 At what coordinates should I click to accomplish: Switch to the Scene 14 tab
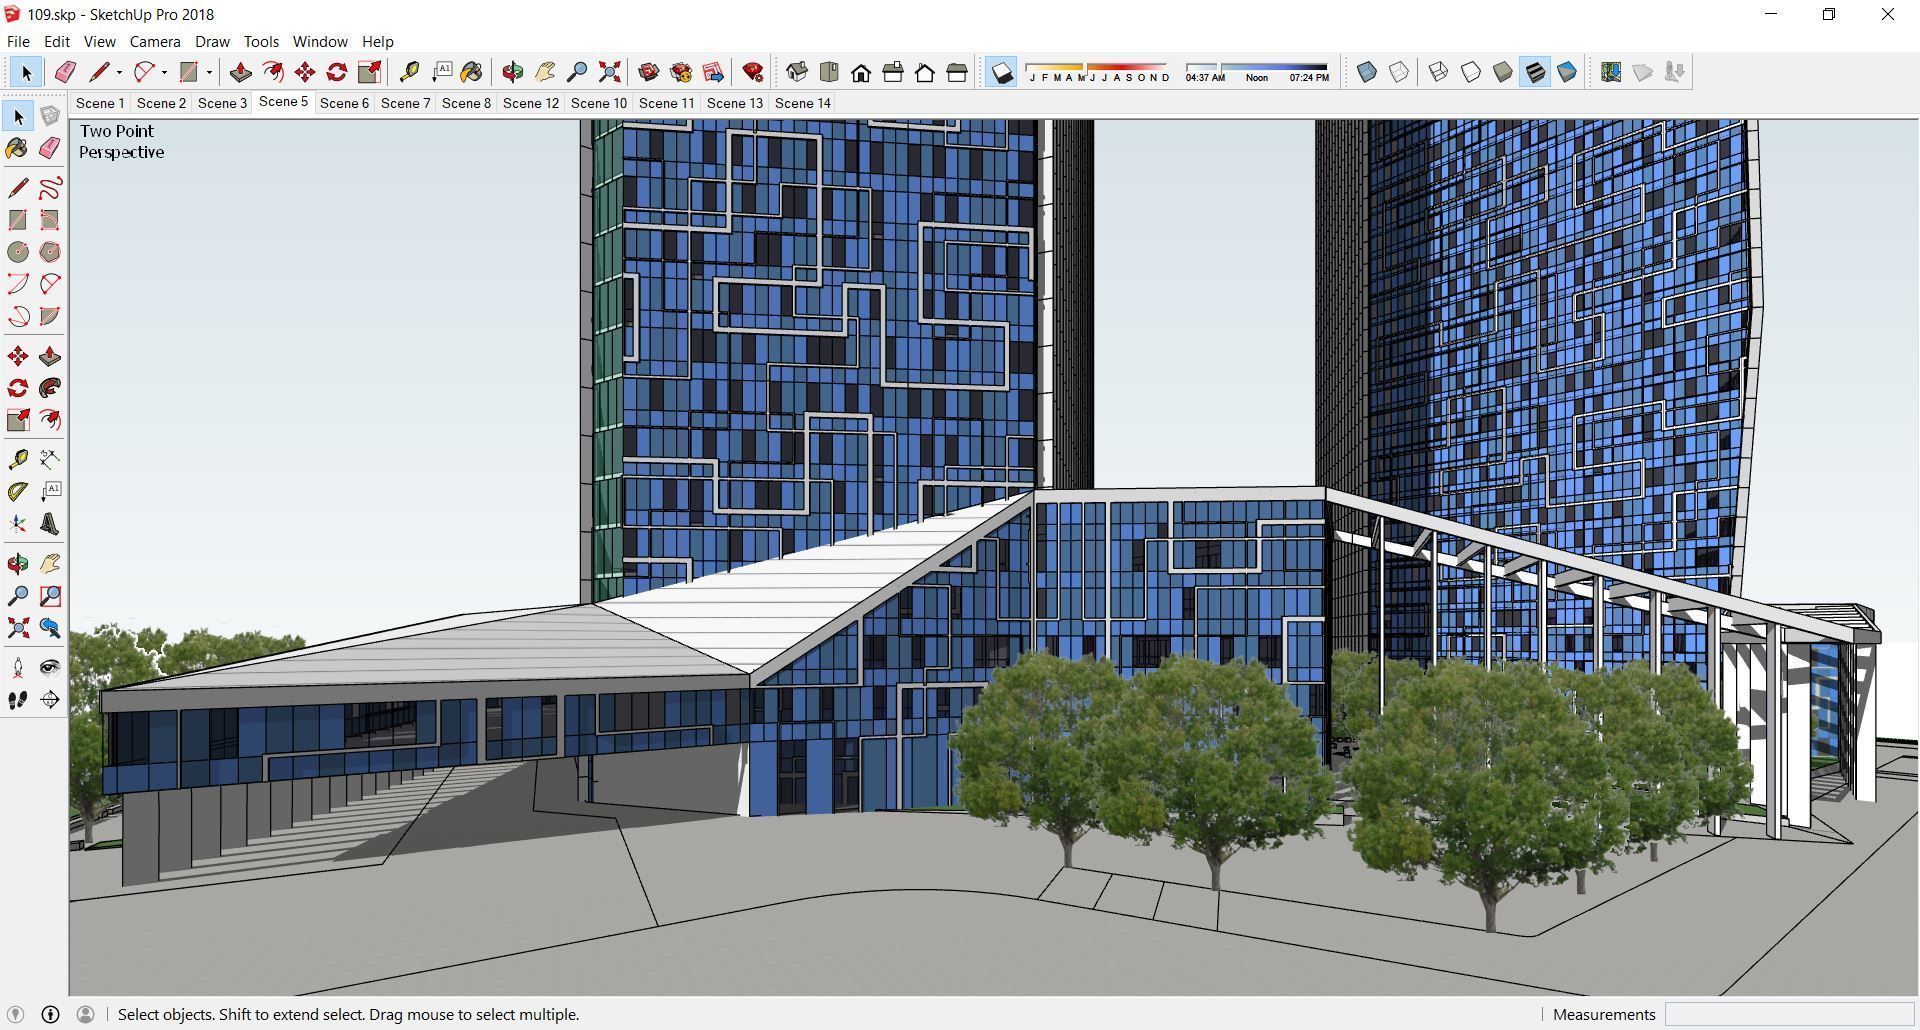803,103
